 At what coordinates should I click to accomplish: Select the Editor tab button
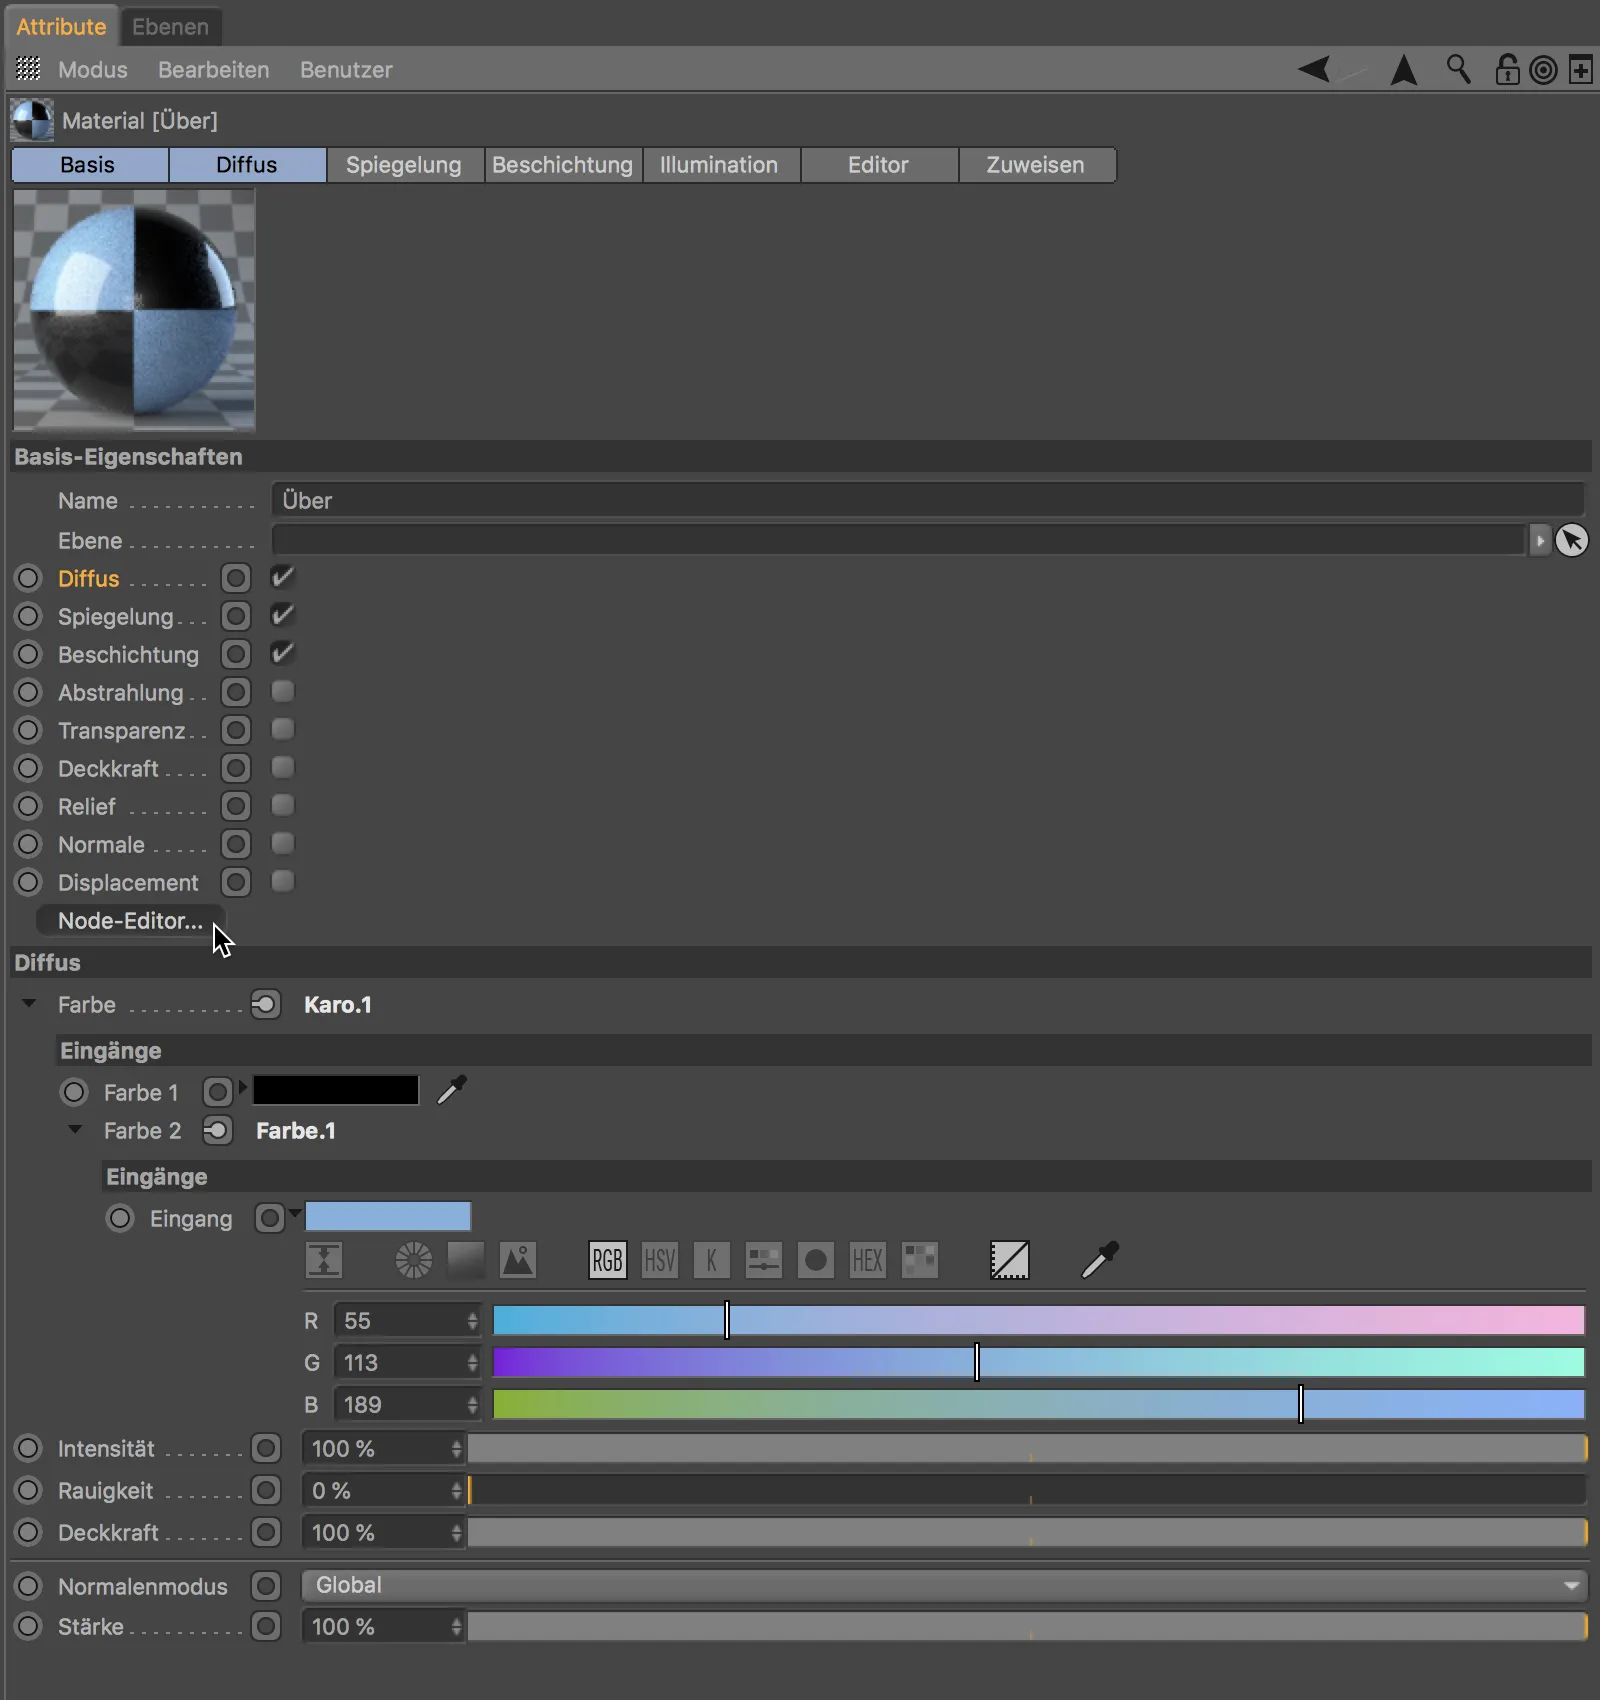(878, 165)
